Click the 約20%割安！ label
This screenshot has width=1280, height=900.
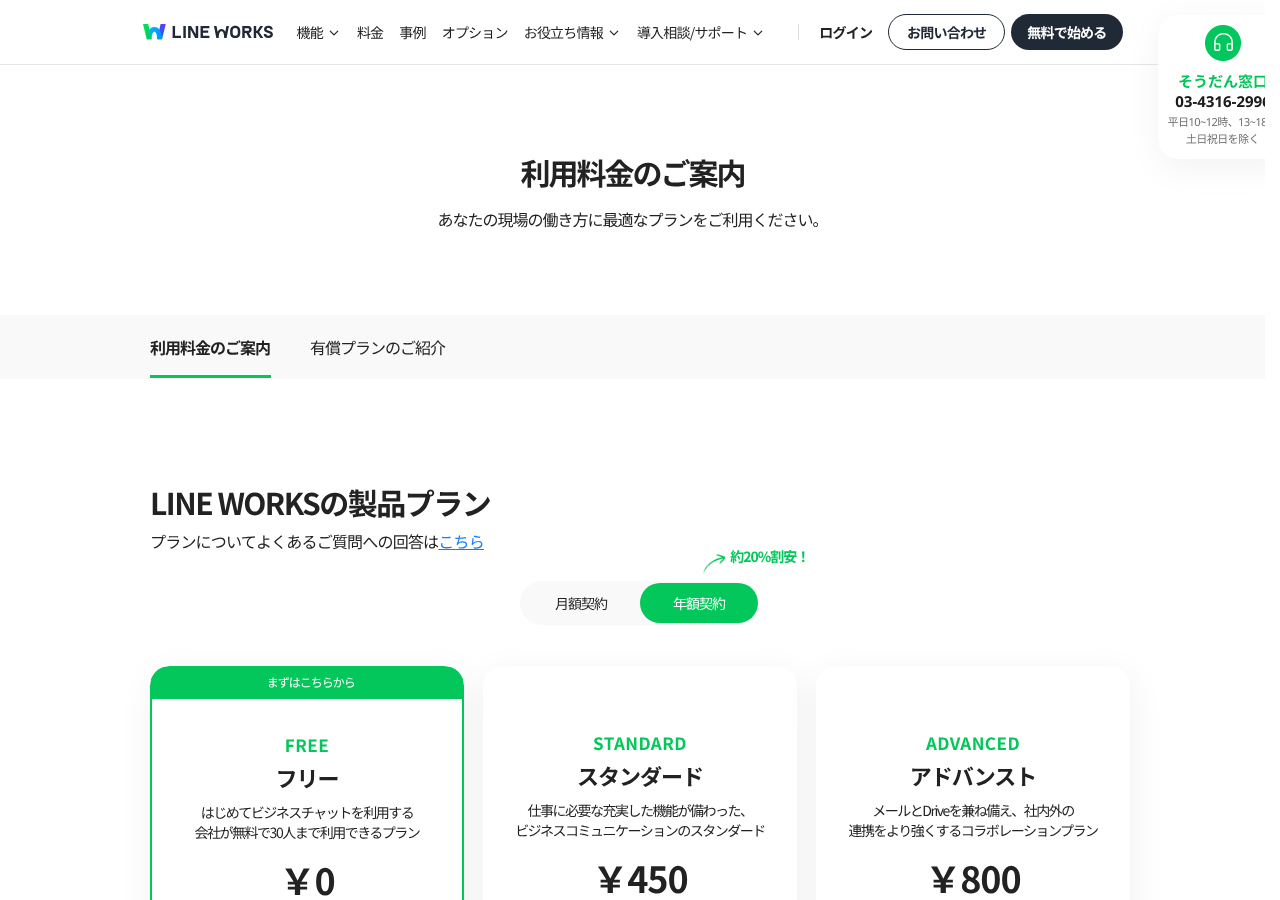pos(768,557)
